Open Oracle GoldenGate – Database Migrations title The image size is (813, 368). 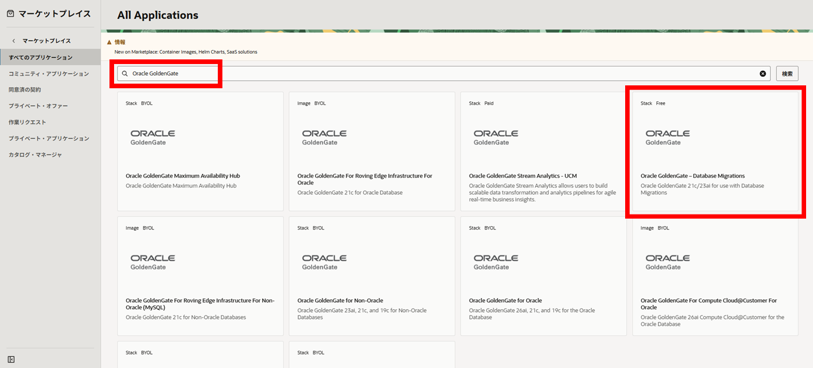tap(693, 176)
